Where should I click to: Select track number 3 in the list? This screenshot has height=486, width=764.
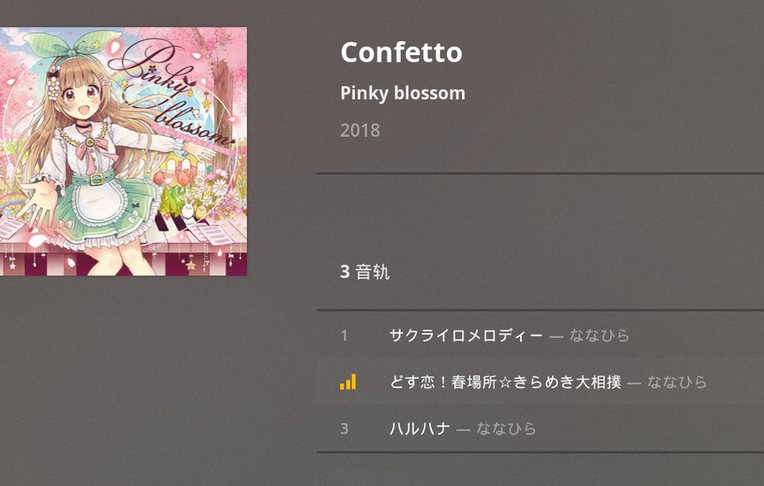(344, 429)
